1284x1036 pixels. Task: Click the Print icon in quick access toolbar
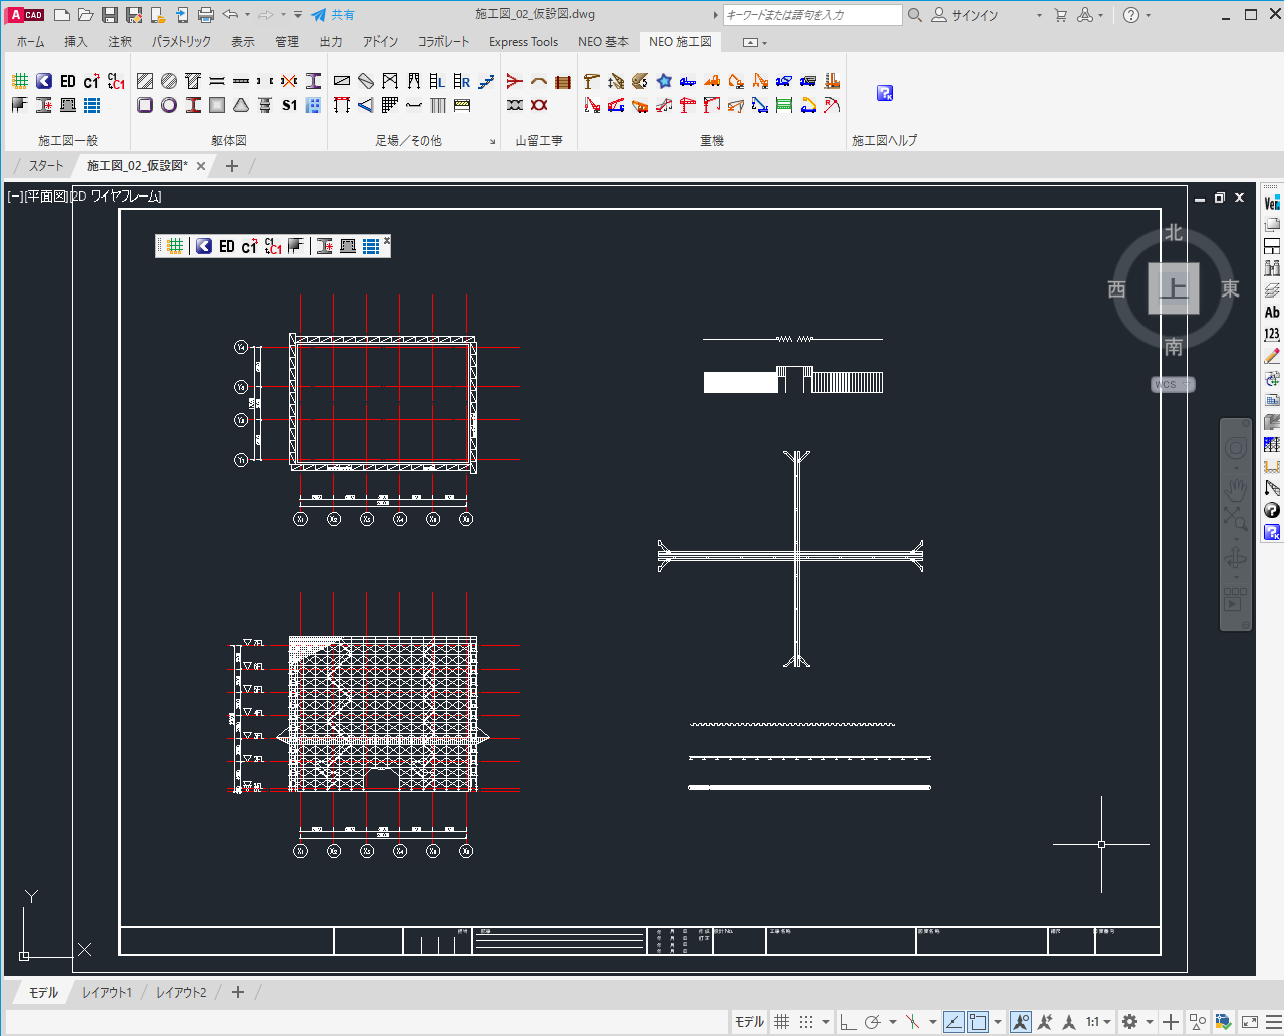tap(206, 15)
